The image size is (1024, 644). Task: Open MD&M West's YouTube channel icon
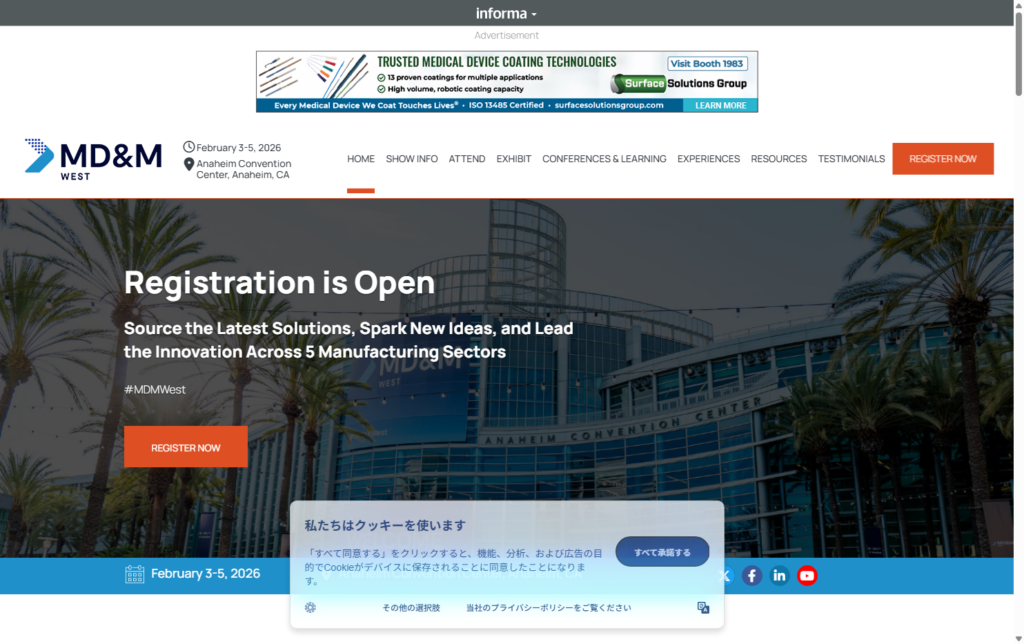click(807, 575)
